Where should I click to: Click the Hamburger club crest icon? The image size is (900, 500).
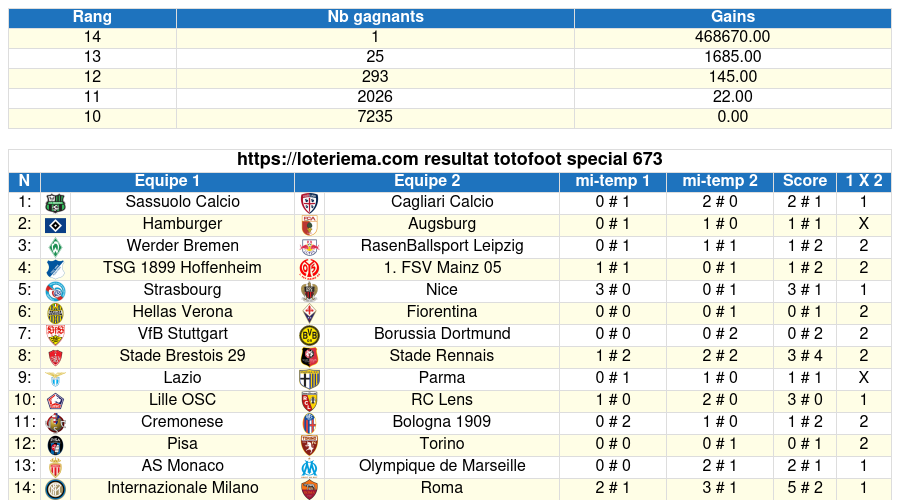coord(56,225)
